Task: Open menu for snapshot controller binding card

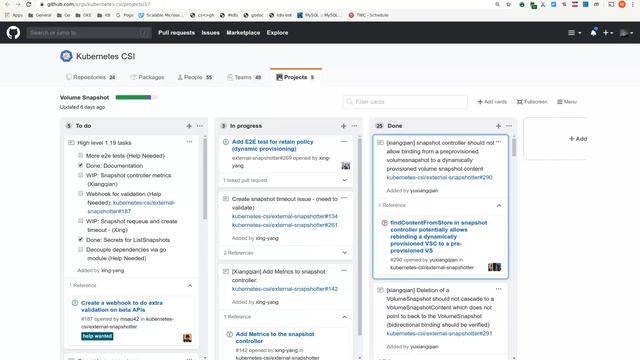Action: pos(499,142)
